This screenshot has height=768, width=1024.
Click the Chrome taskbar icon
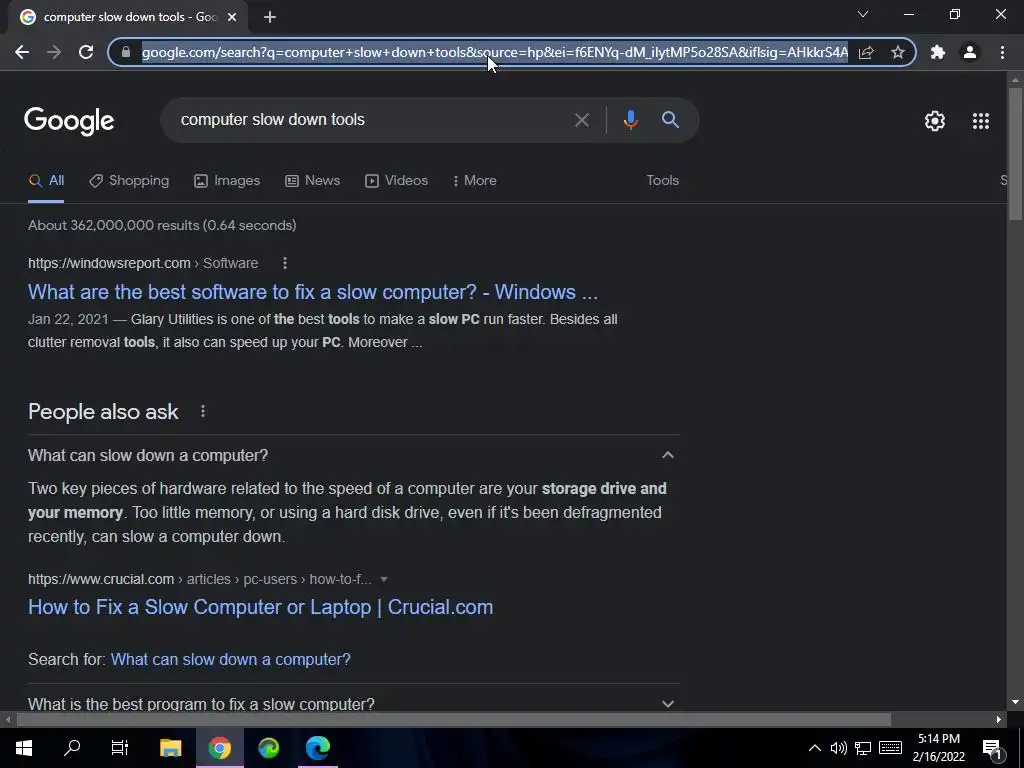[x=219, y=748]
